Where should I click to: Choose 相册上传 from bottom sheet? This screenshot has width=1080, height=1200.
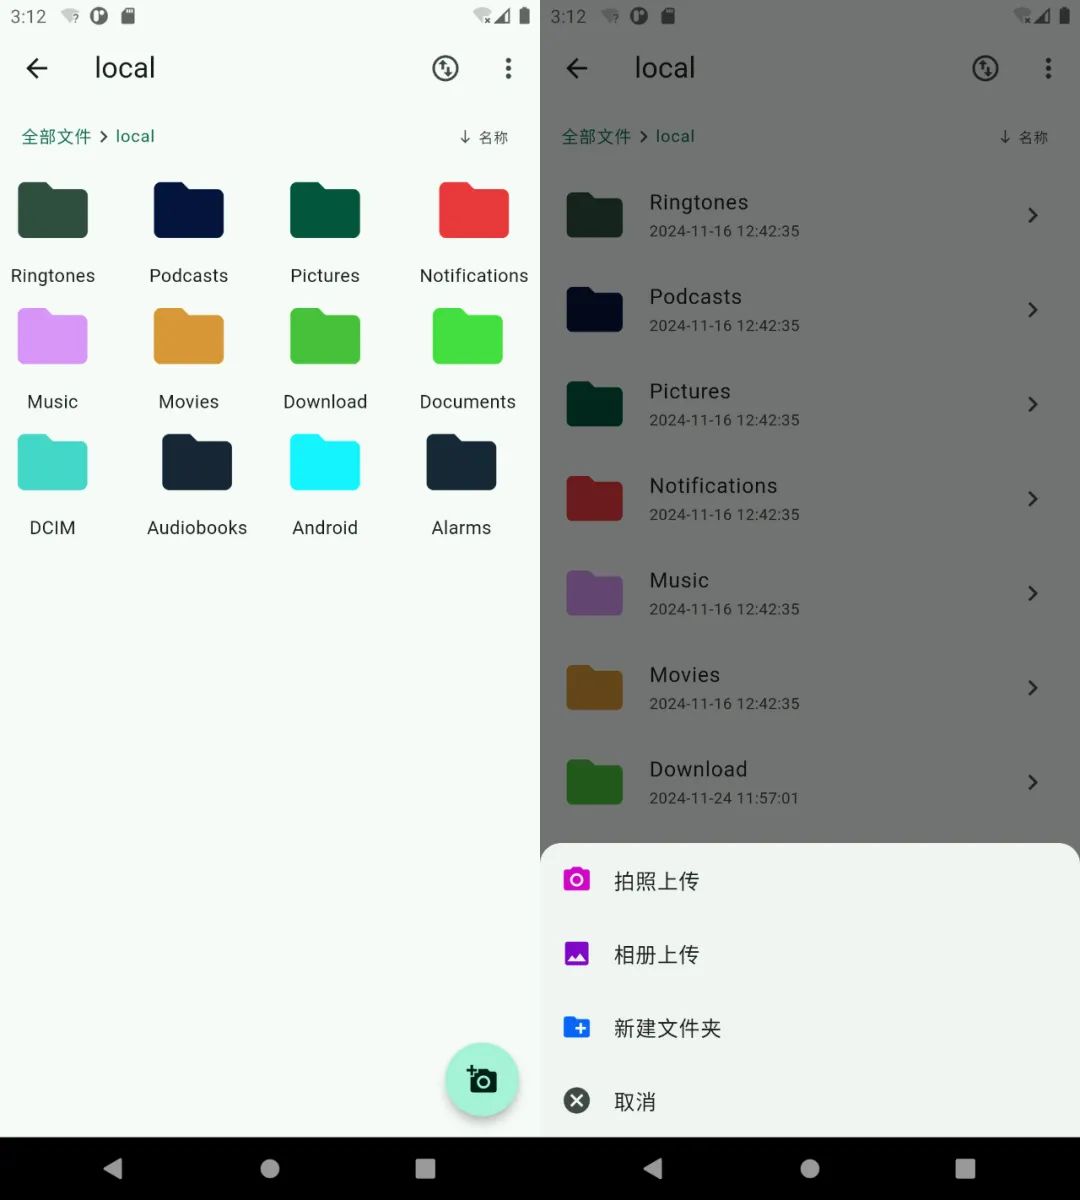pyautogui.click(x=810, y=955)
